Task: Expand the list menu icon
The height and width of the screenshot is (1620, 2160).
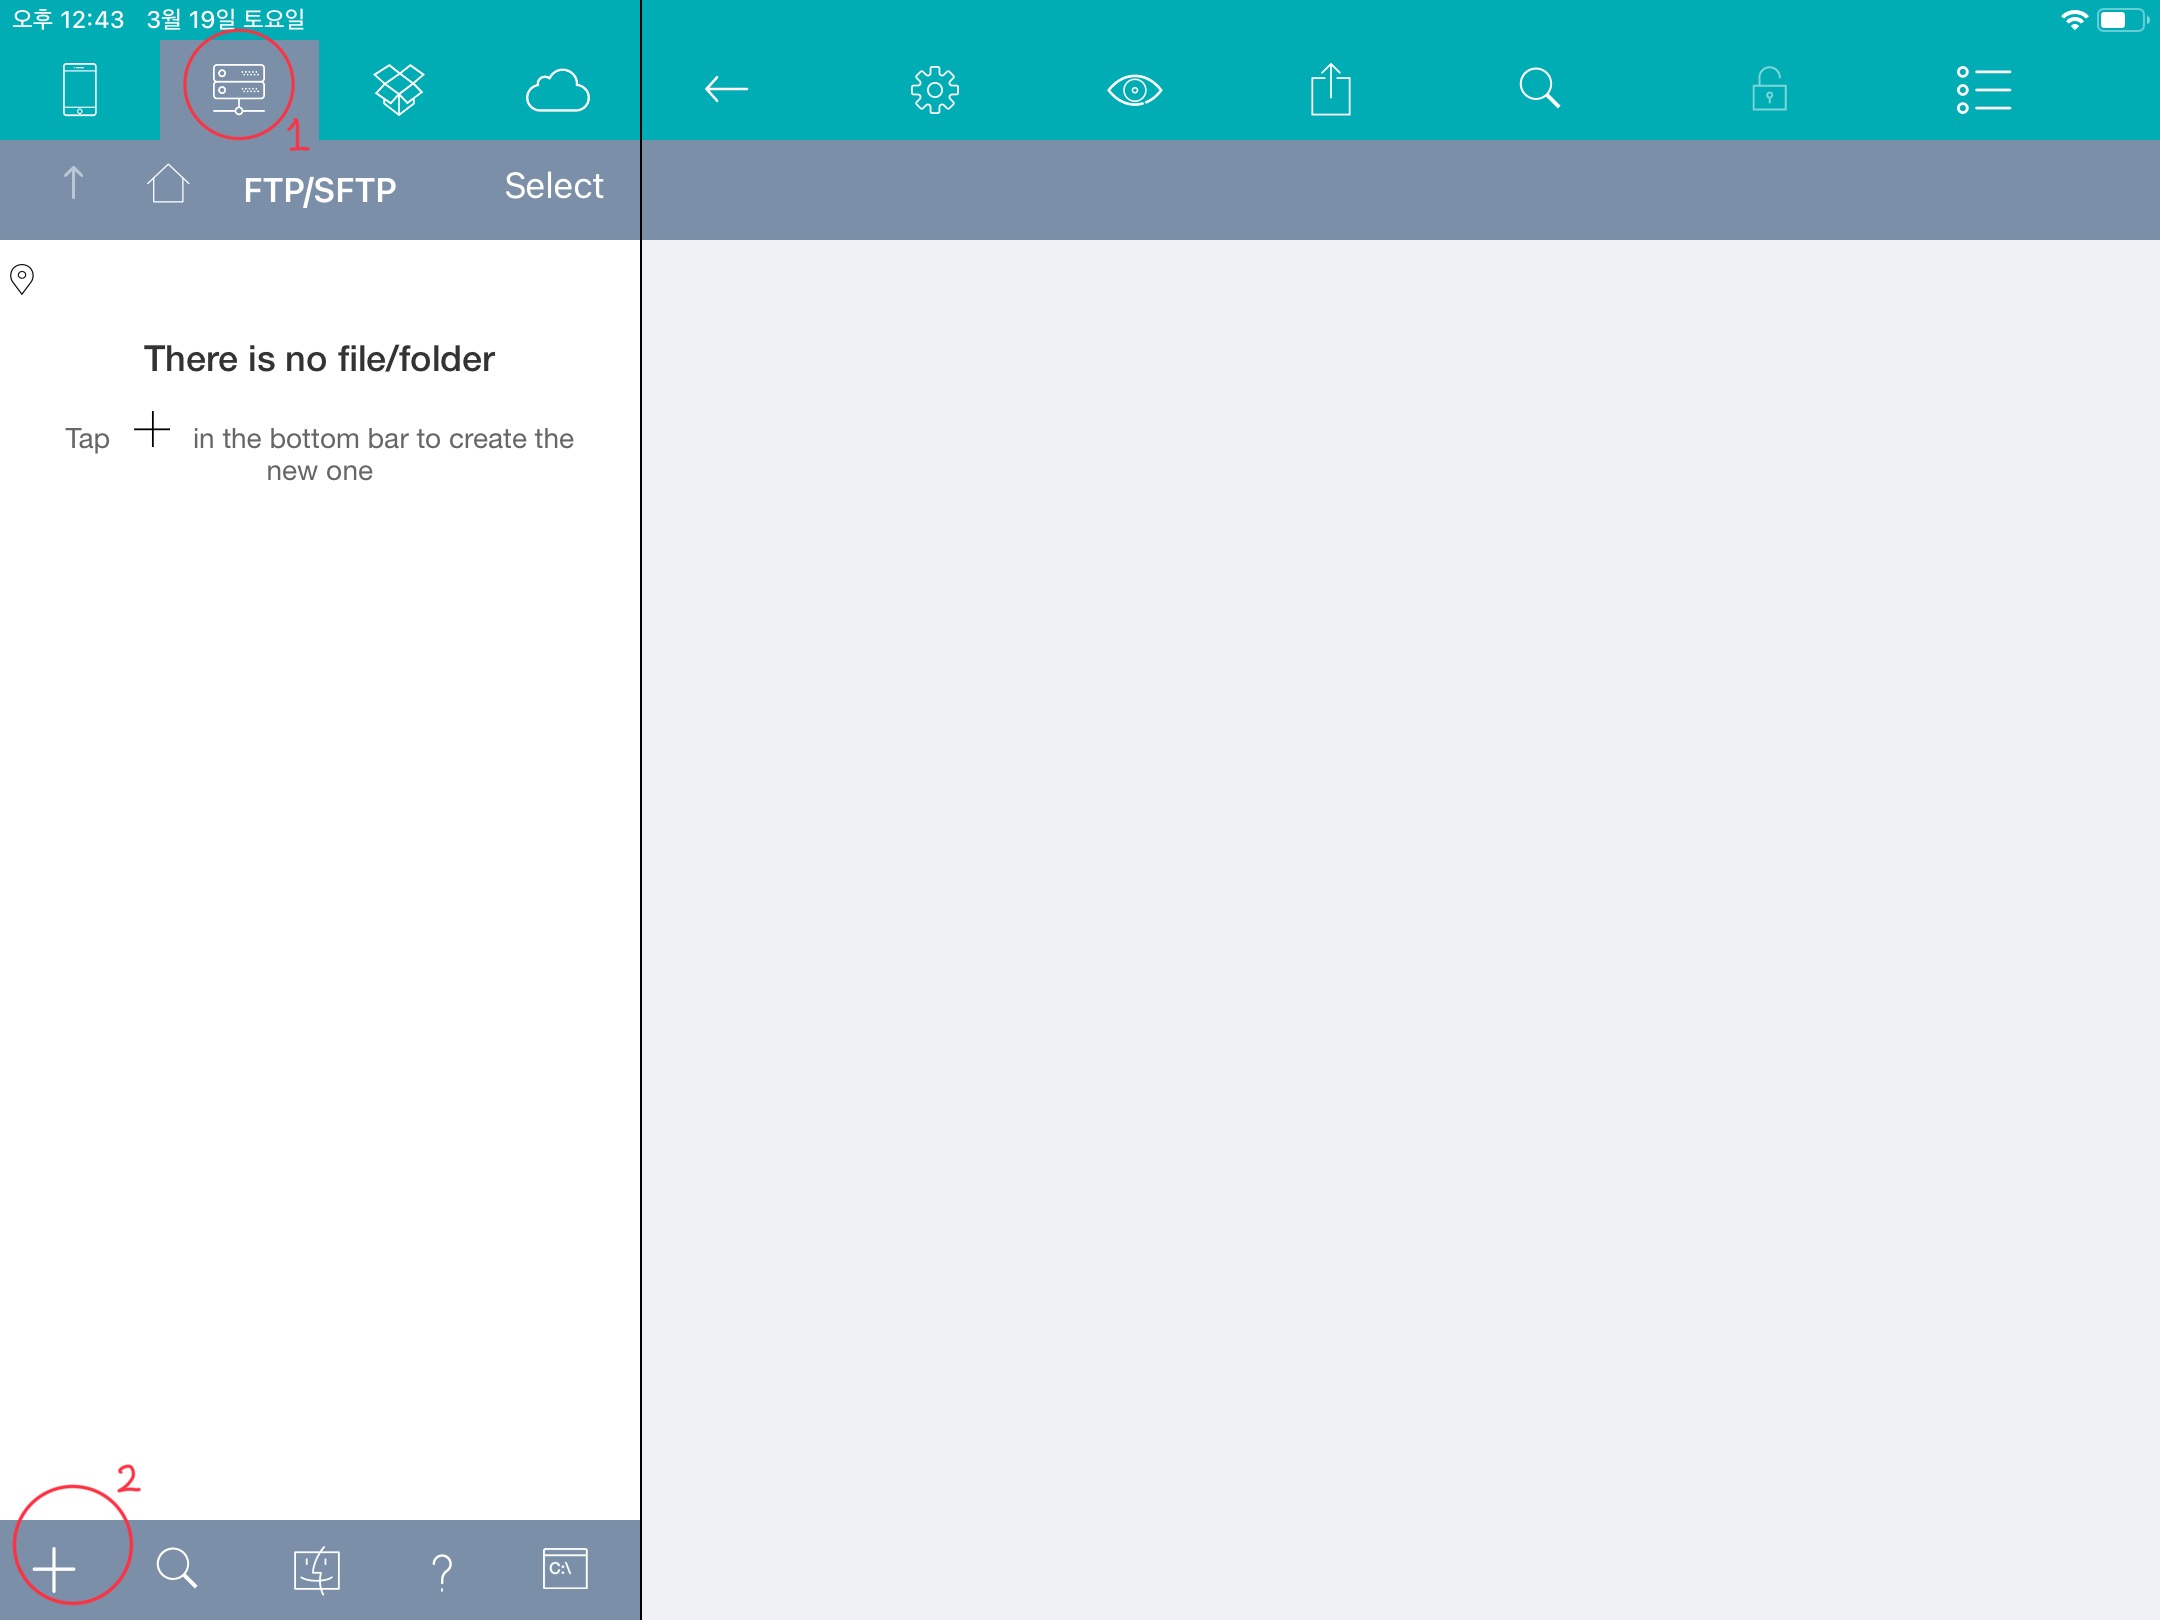Action: tap(1984, 90)
